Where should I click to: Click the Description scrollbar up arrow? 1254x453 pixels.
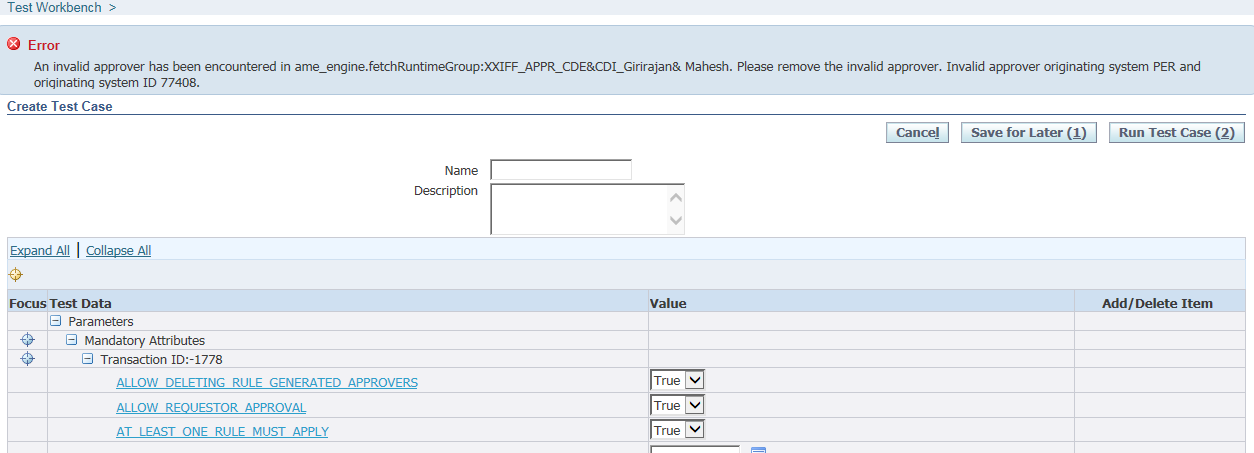tap(676, 198)
